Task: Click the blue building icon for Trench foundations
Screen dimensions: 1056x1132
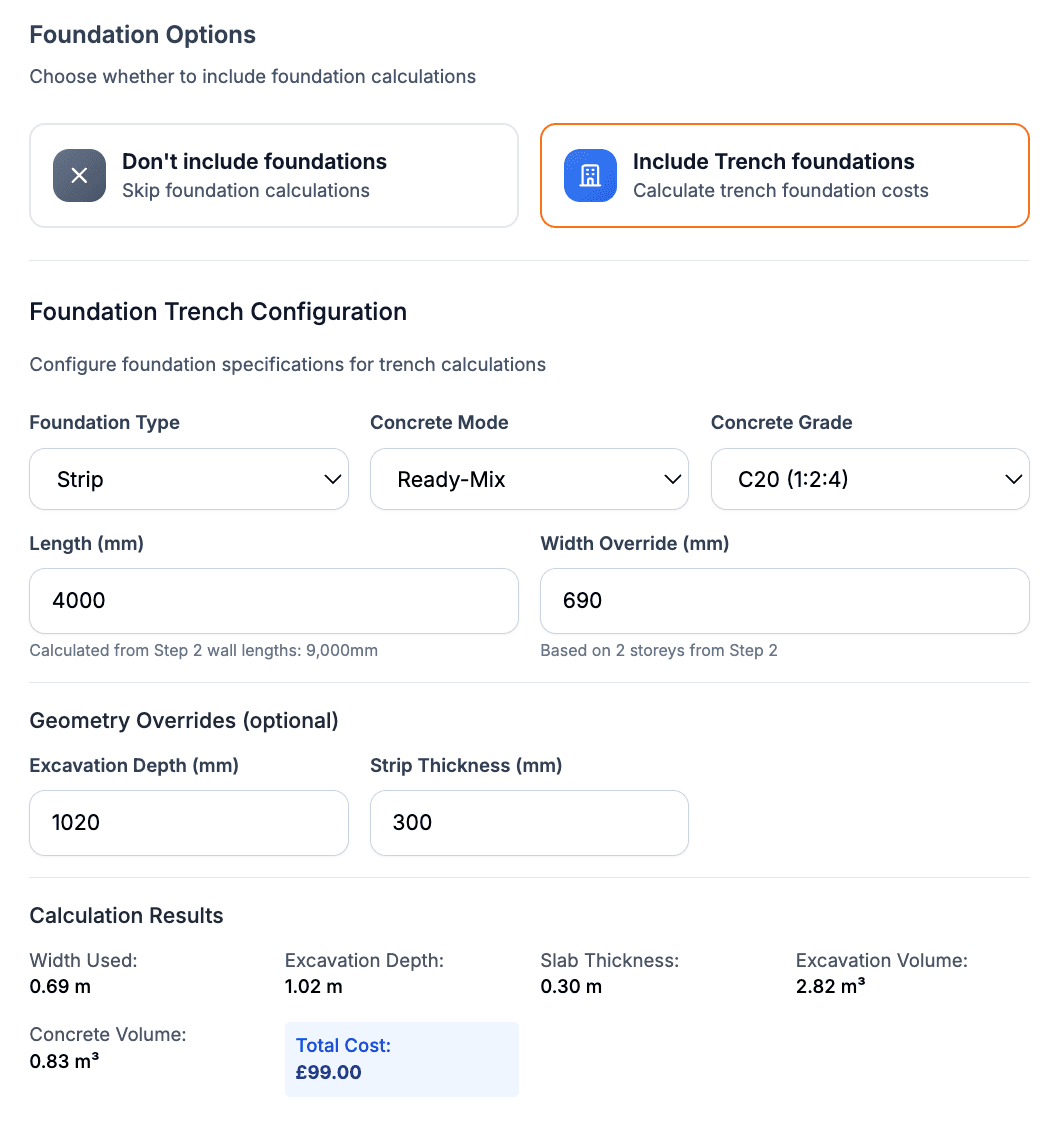Action: (590, 176)
